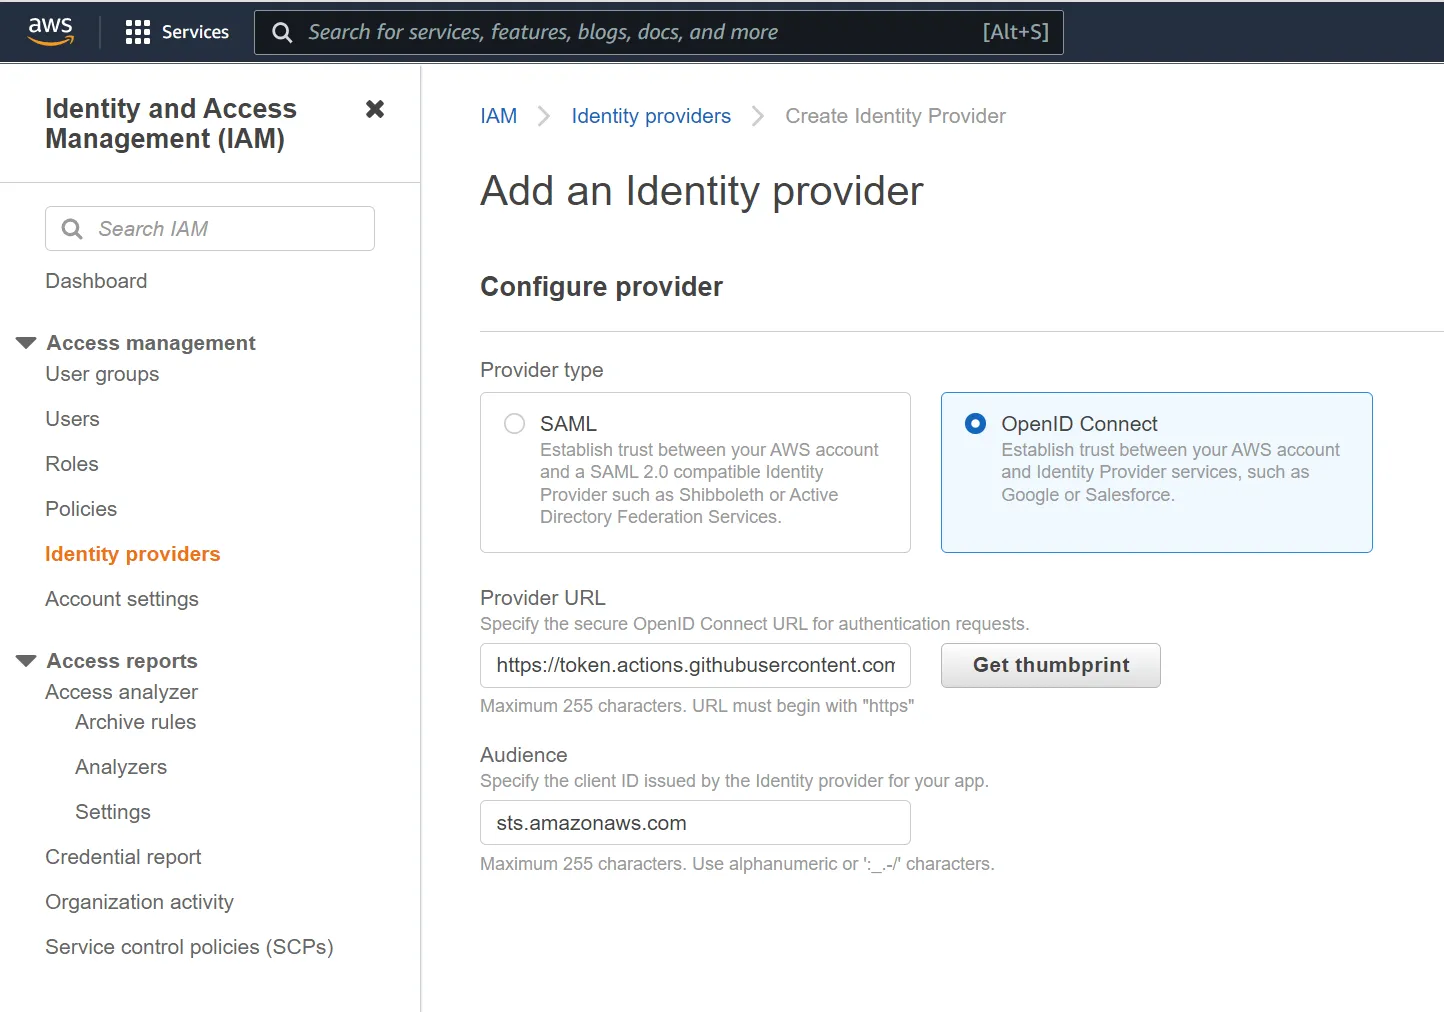This screenshot has width=1444, height=1012.
Task: Navigate to Identity providers via breadcrumb
Action: pos(650,116)
